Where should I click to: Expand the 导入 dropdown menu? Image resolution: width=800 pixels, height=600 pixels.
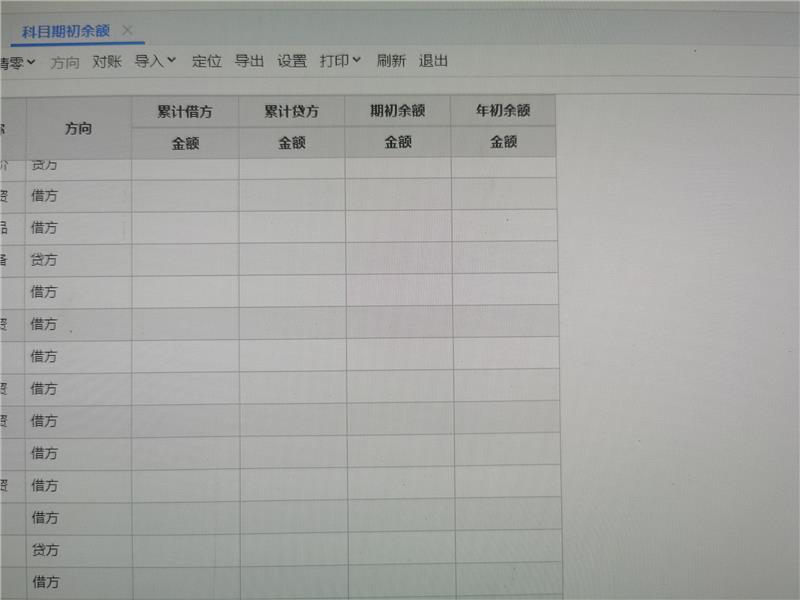(x=155, y=61)
